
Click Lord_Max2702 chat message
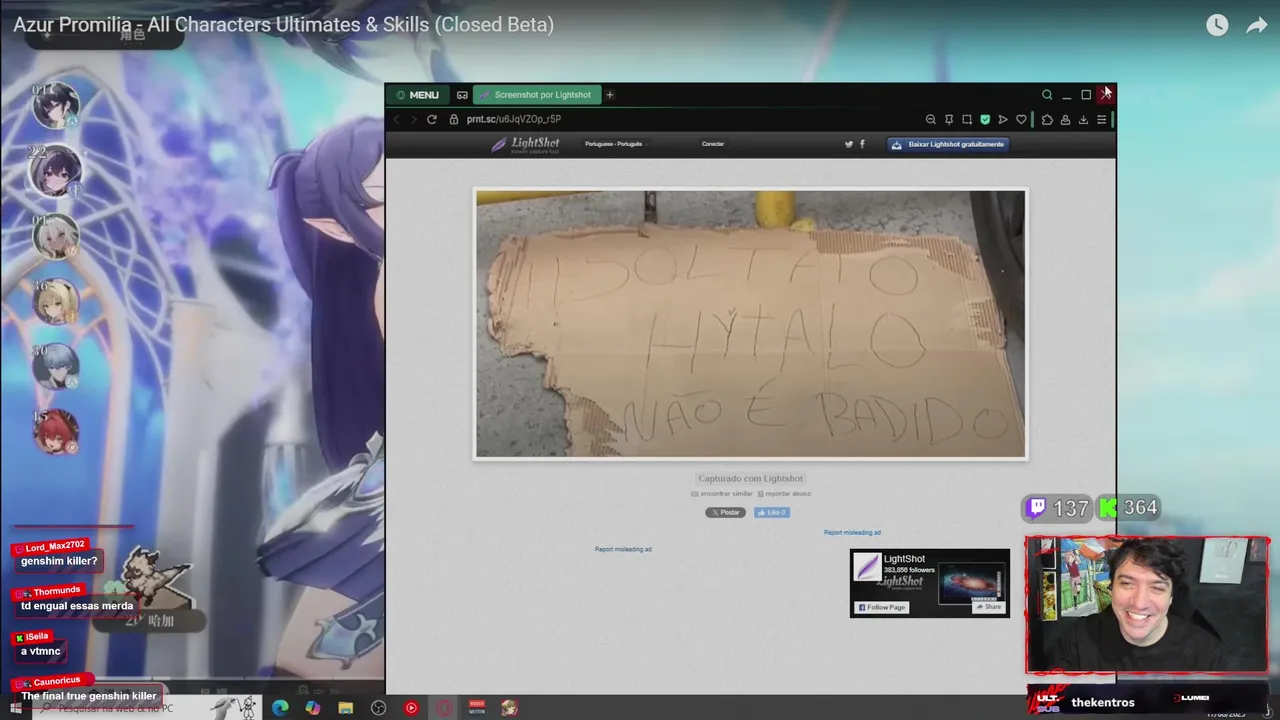pos(58,562)
